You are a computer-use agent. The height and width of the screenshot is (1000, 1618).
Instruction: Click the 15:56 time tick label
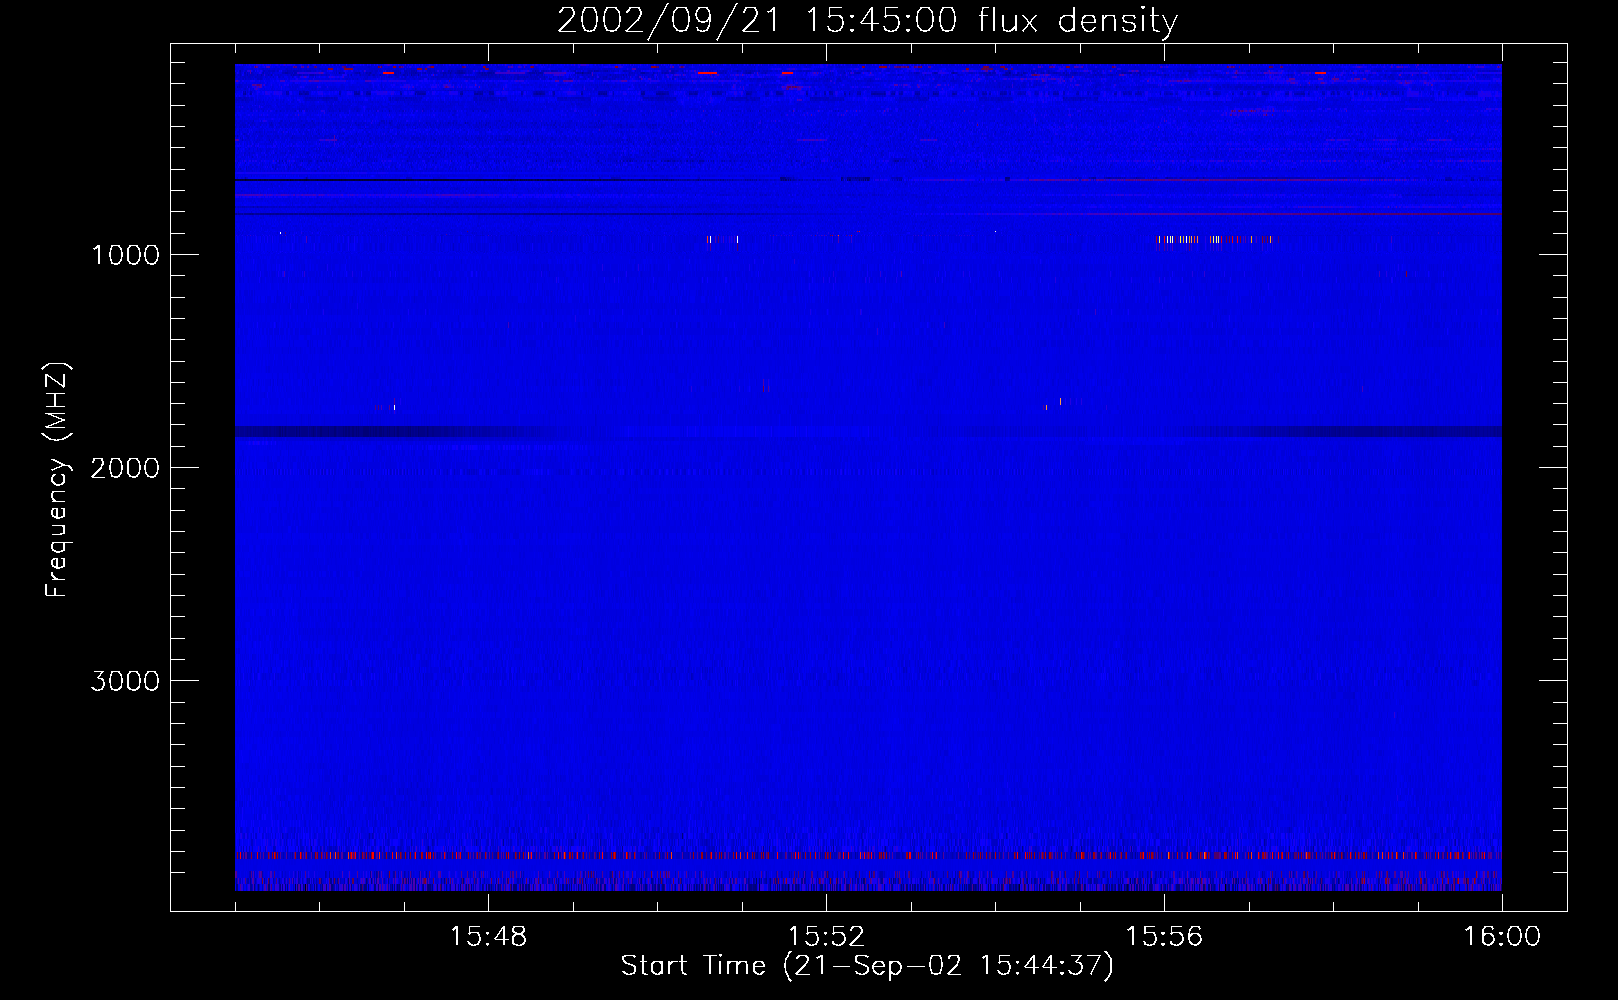pyautogui.click(x=1164, y=936)
